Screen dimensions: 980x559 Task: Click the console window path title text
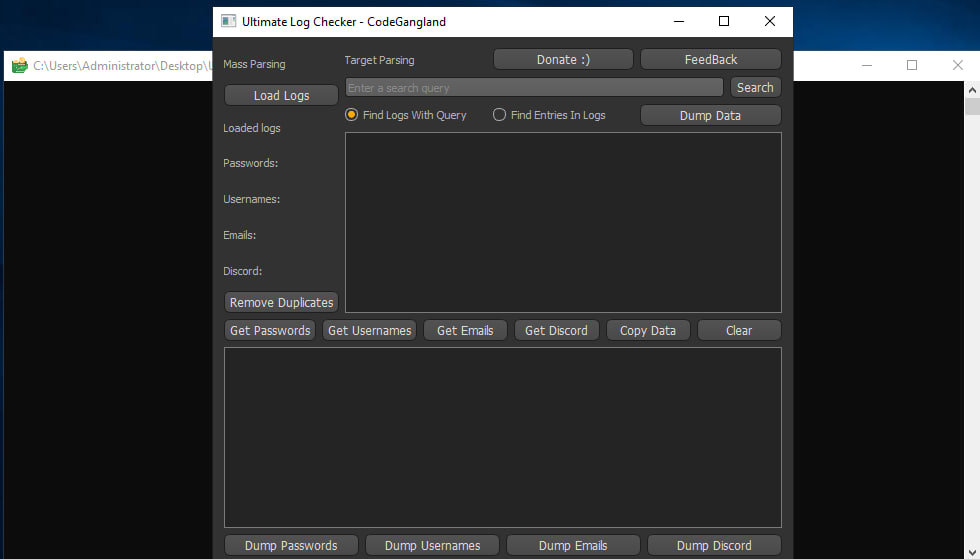pyautogui.click(x=122, y=66)
